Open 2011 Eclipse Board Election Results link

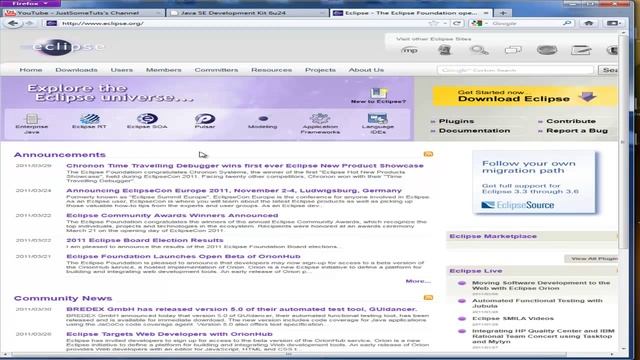click(145, 240)
